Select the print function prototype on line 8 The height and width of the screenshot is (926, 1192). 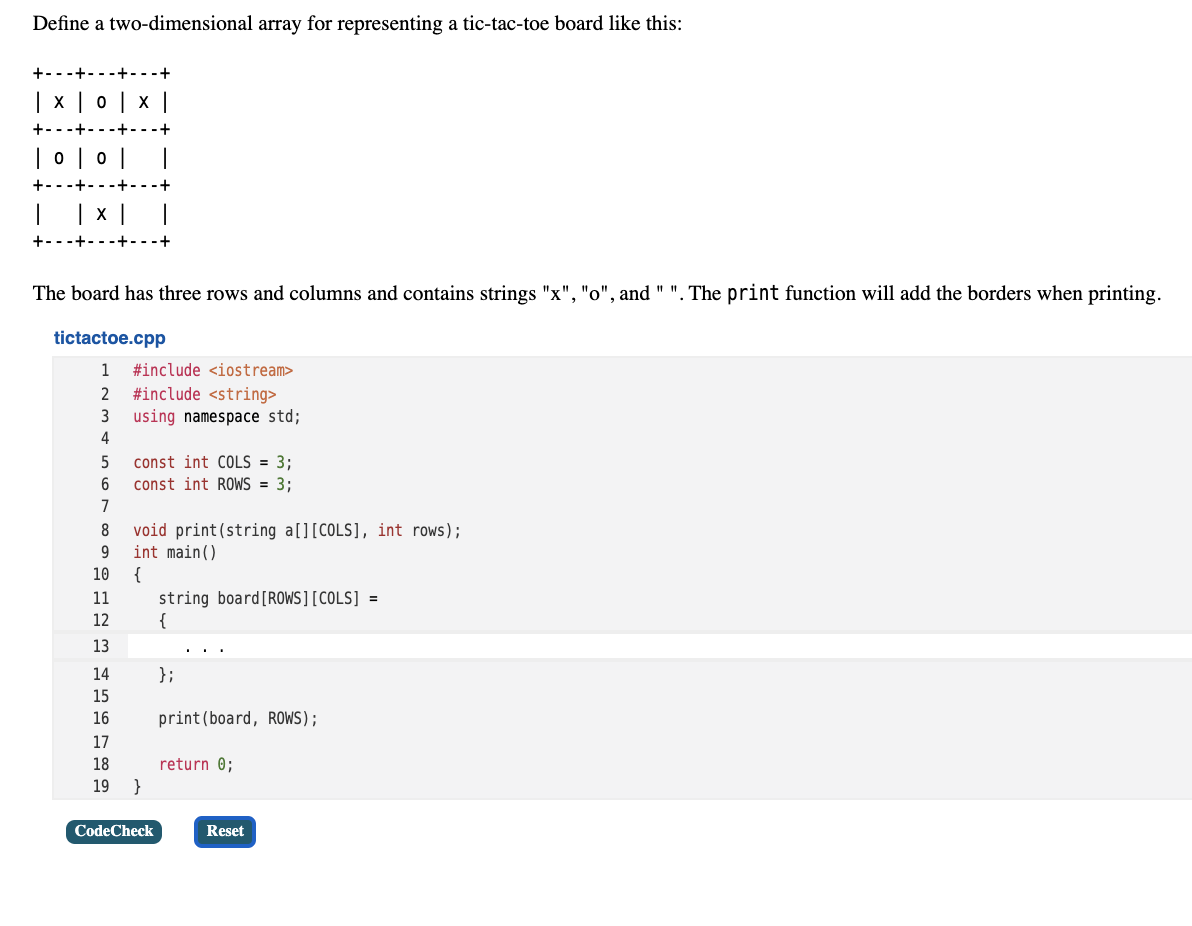tap(296, 530)
